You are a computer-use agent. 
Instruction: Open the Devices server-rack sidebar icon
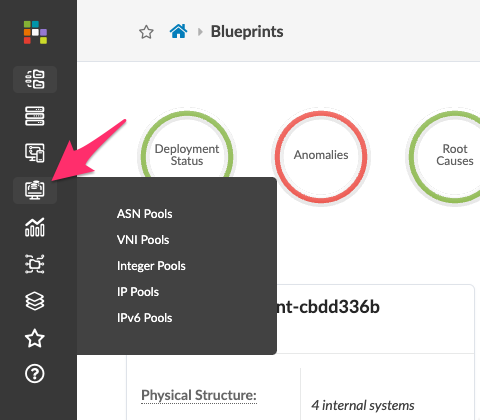point(35,116)
